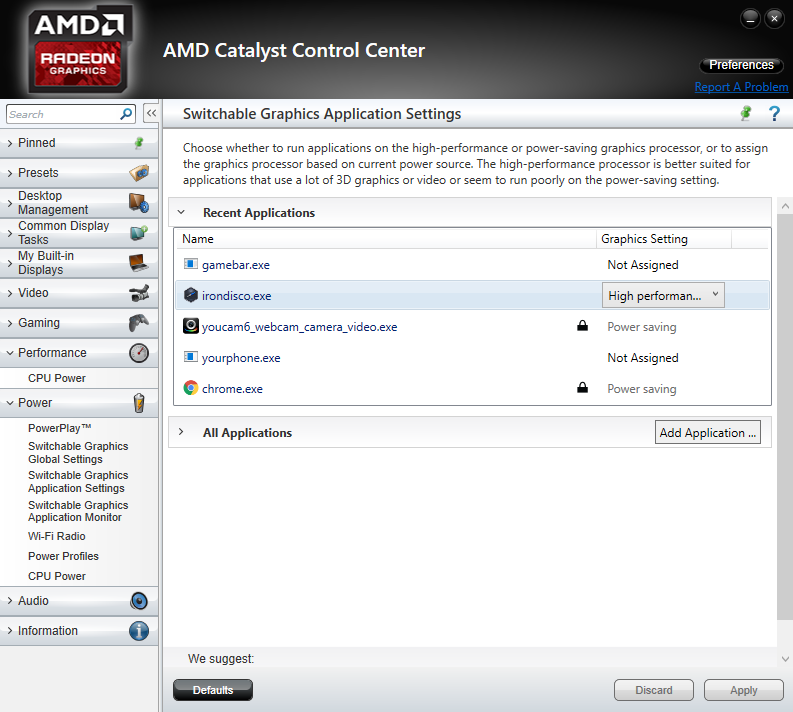
Task: Collapse the Recent Applications section
Action: tap(181, 212)
